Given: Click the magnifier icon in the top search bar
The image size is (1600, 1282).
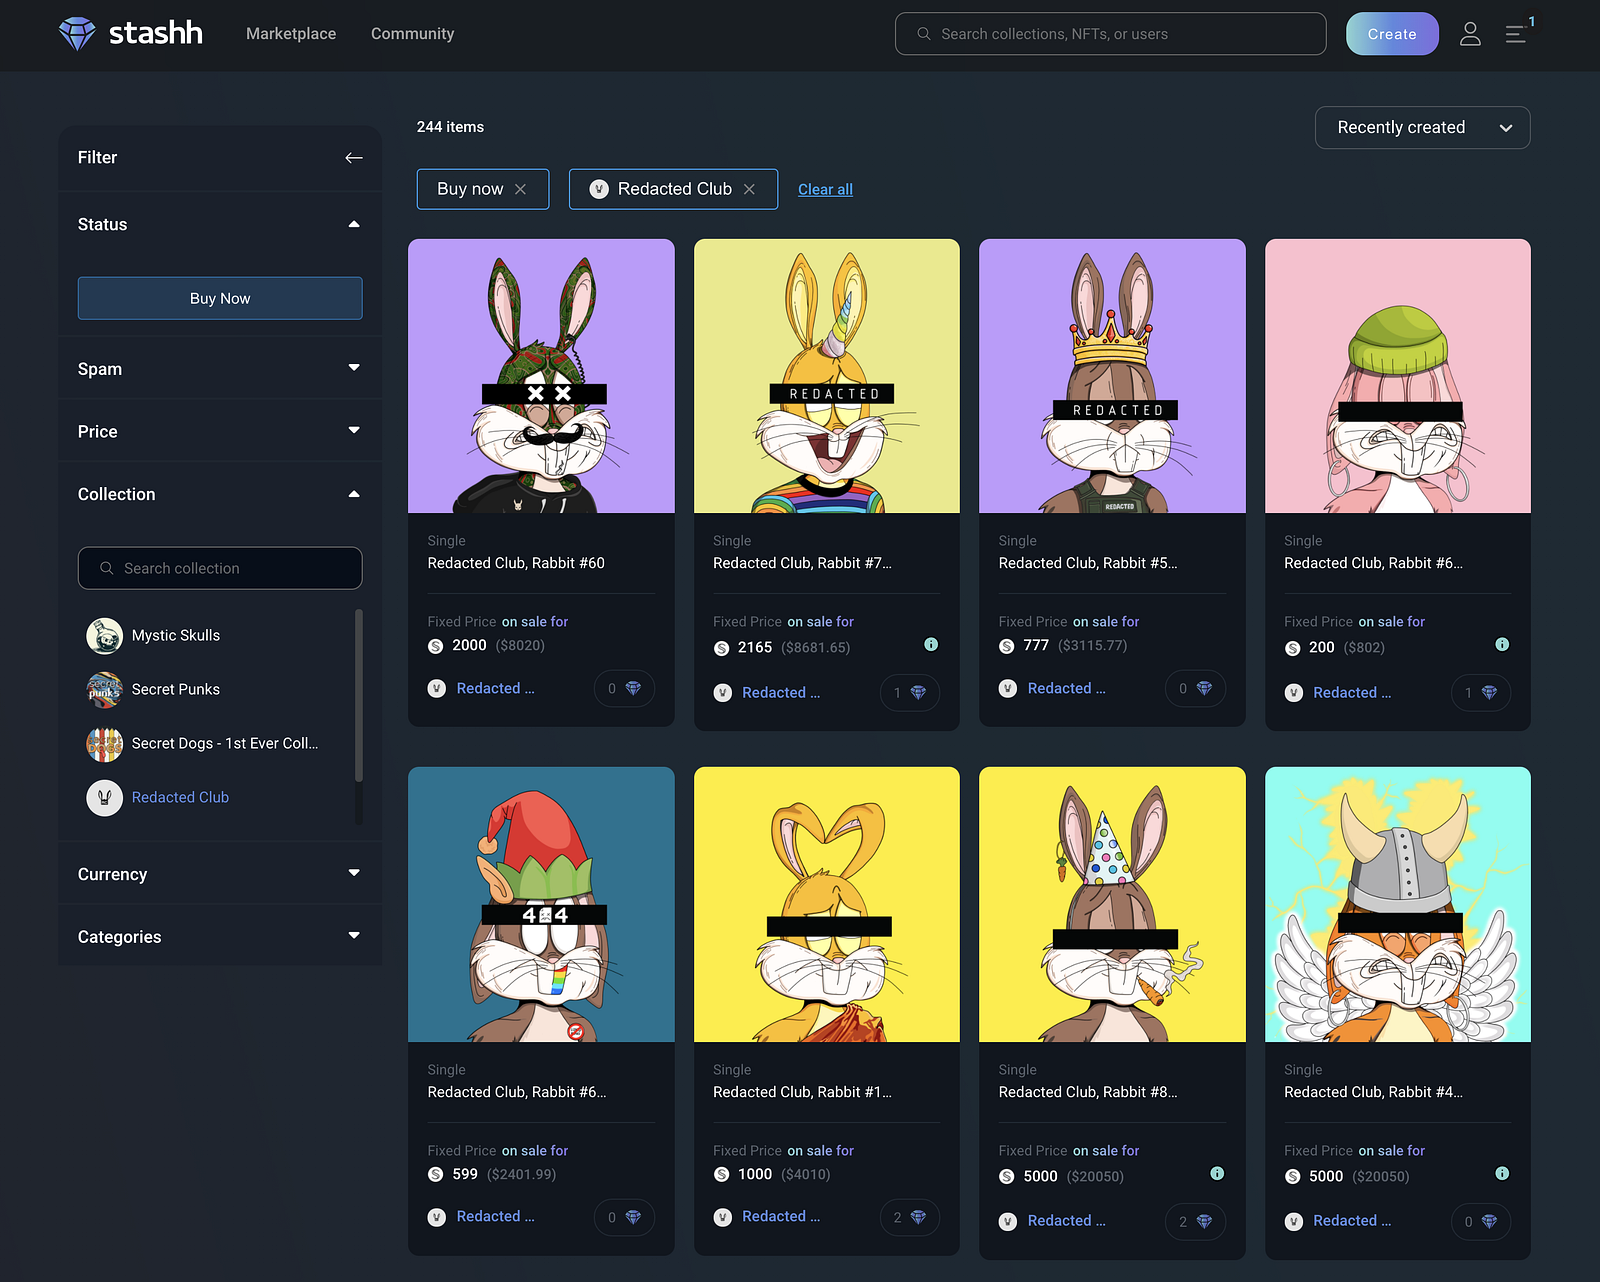Looking at the screenshot, I should [x=924, y=34].
